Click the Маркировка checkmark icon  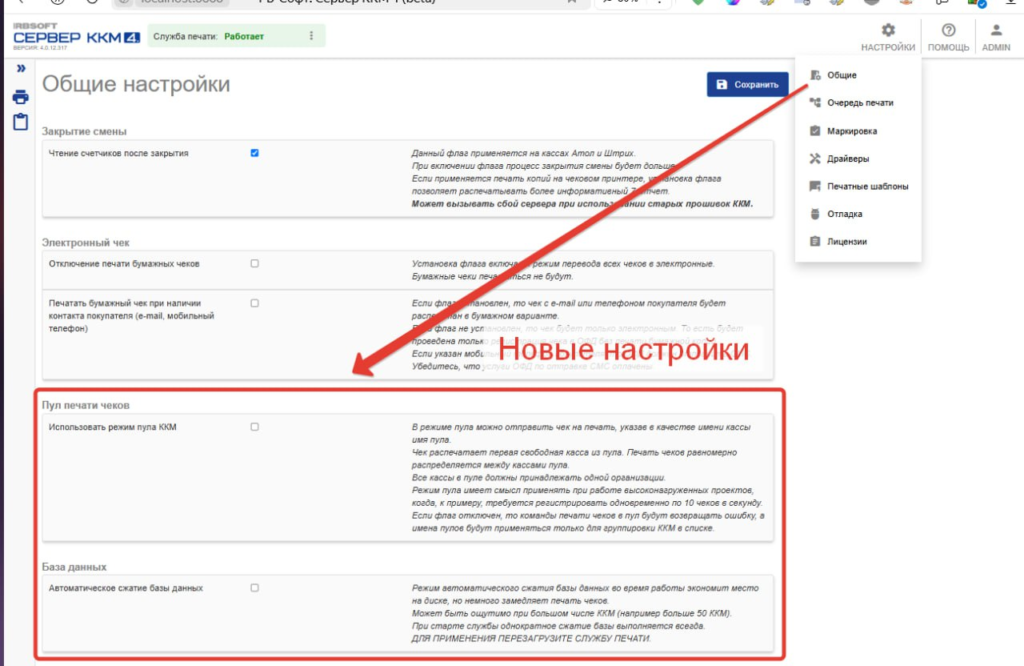[x=815, y=131]
